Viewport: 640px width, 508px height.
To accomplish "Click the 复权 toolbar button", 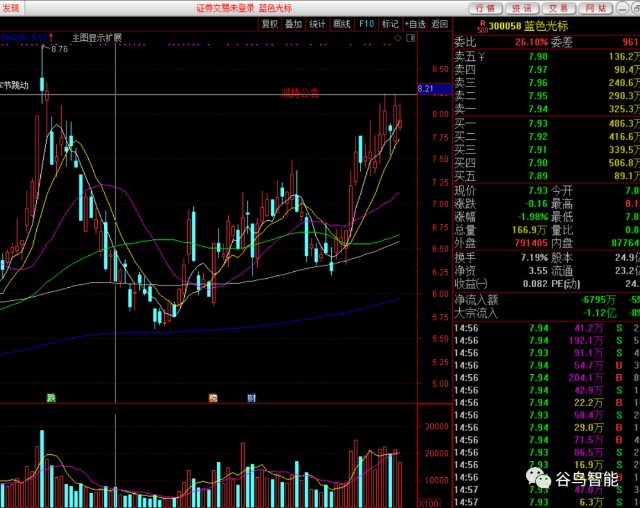I will pos(269,24).
